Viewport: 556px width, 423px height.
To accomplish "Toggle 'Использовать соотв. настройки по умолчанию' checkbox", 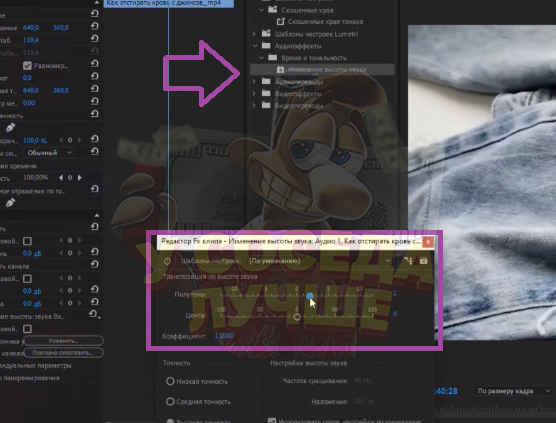I will [272, 421].
